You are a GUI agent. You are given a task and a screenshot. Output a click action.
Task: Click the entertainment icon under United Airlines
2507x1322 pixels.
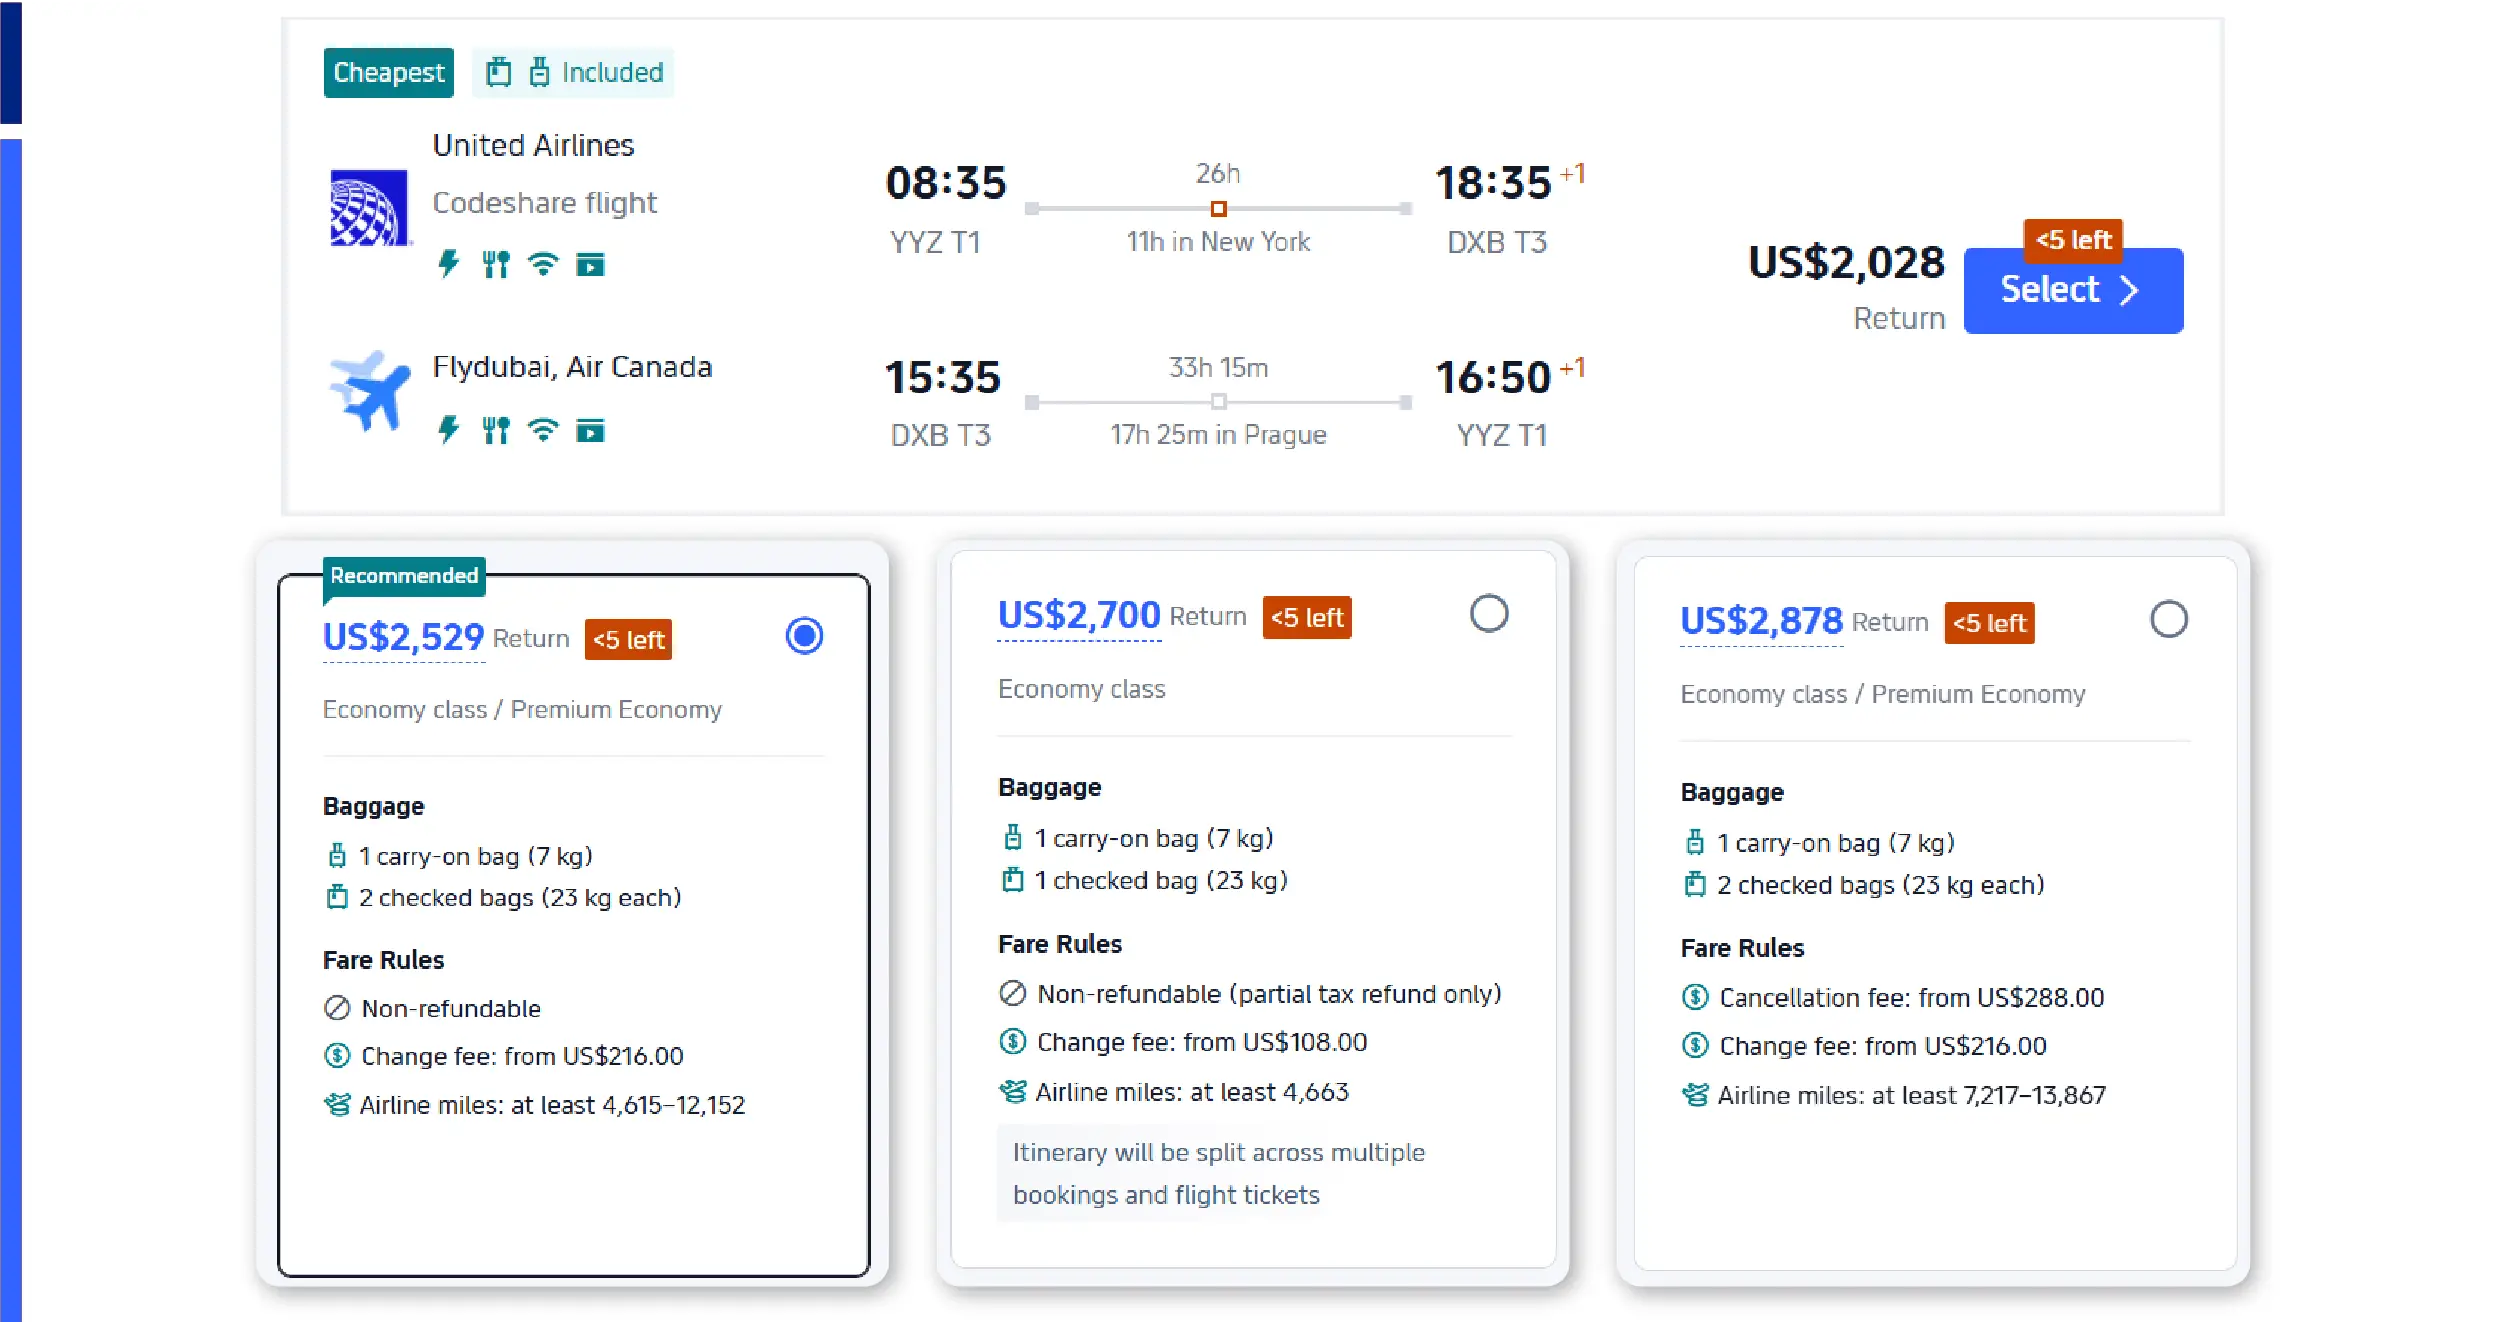pos(590,264)
